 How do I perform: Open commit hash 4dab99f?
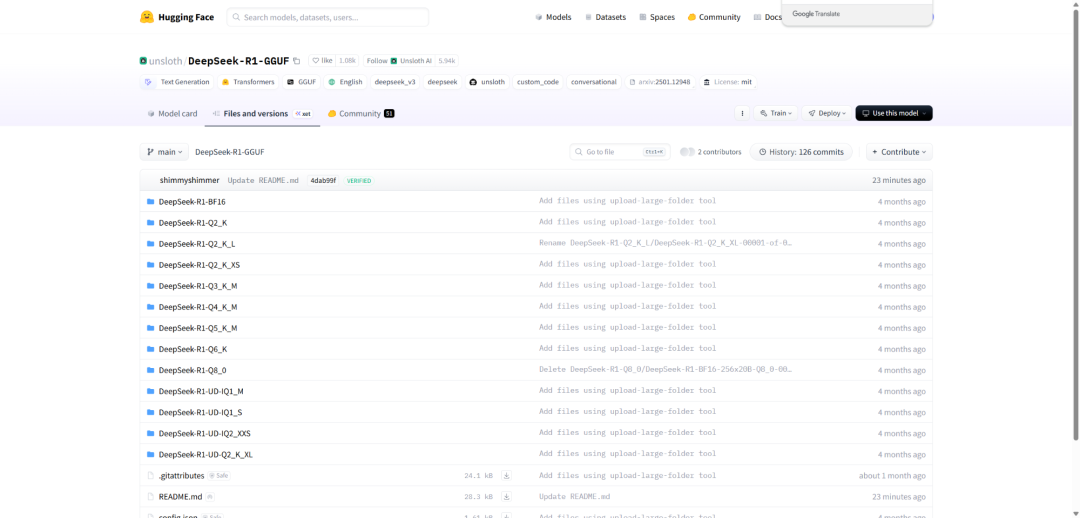point(323,180)
